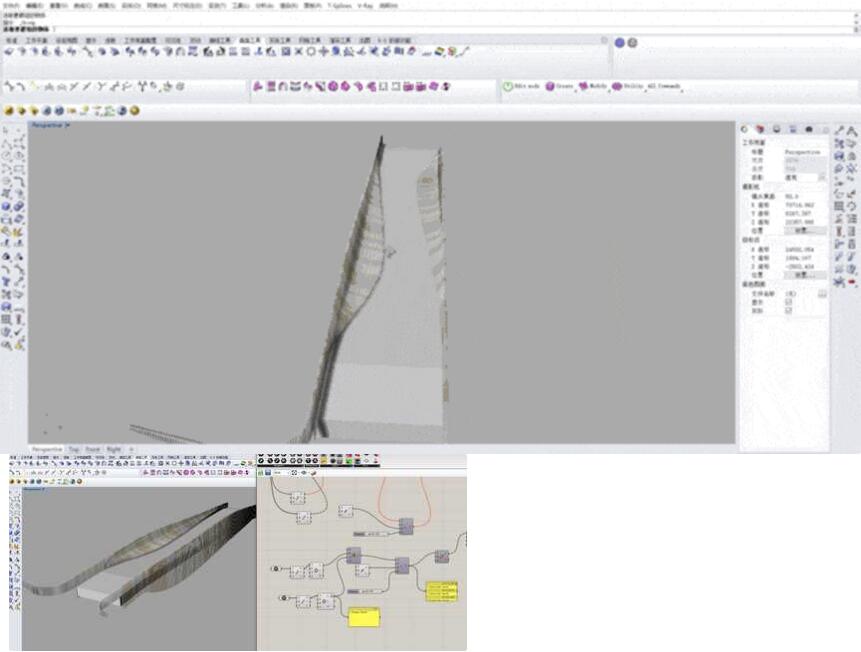The image size is (861, 652).
Task: Click the top-left icon in right-edge toolbar
Action: click(x=839, y=131)
